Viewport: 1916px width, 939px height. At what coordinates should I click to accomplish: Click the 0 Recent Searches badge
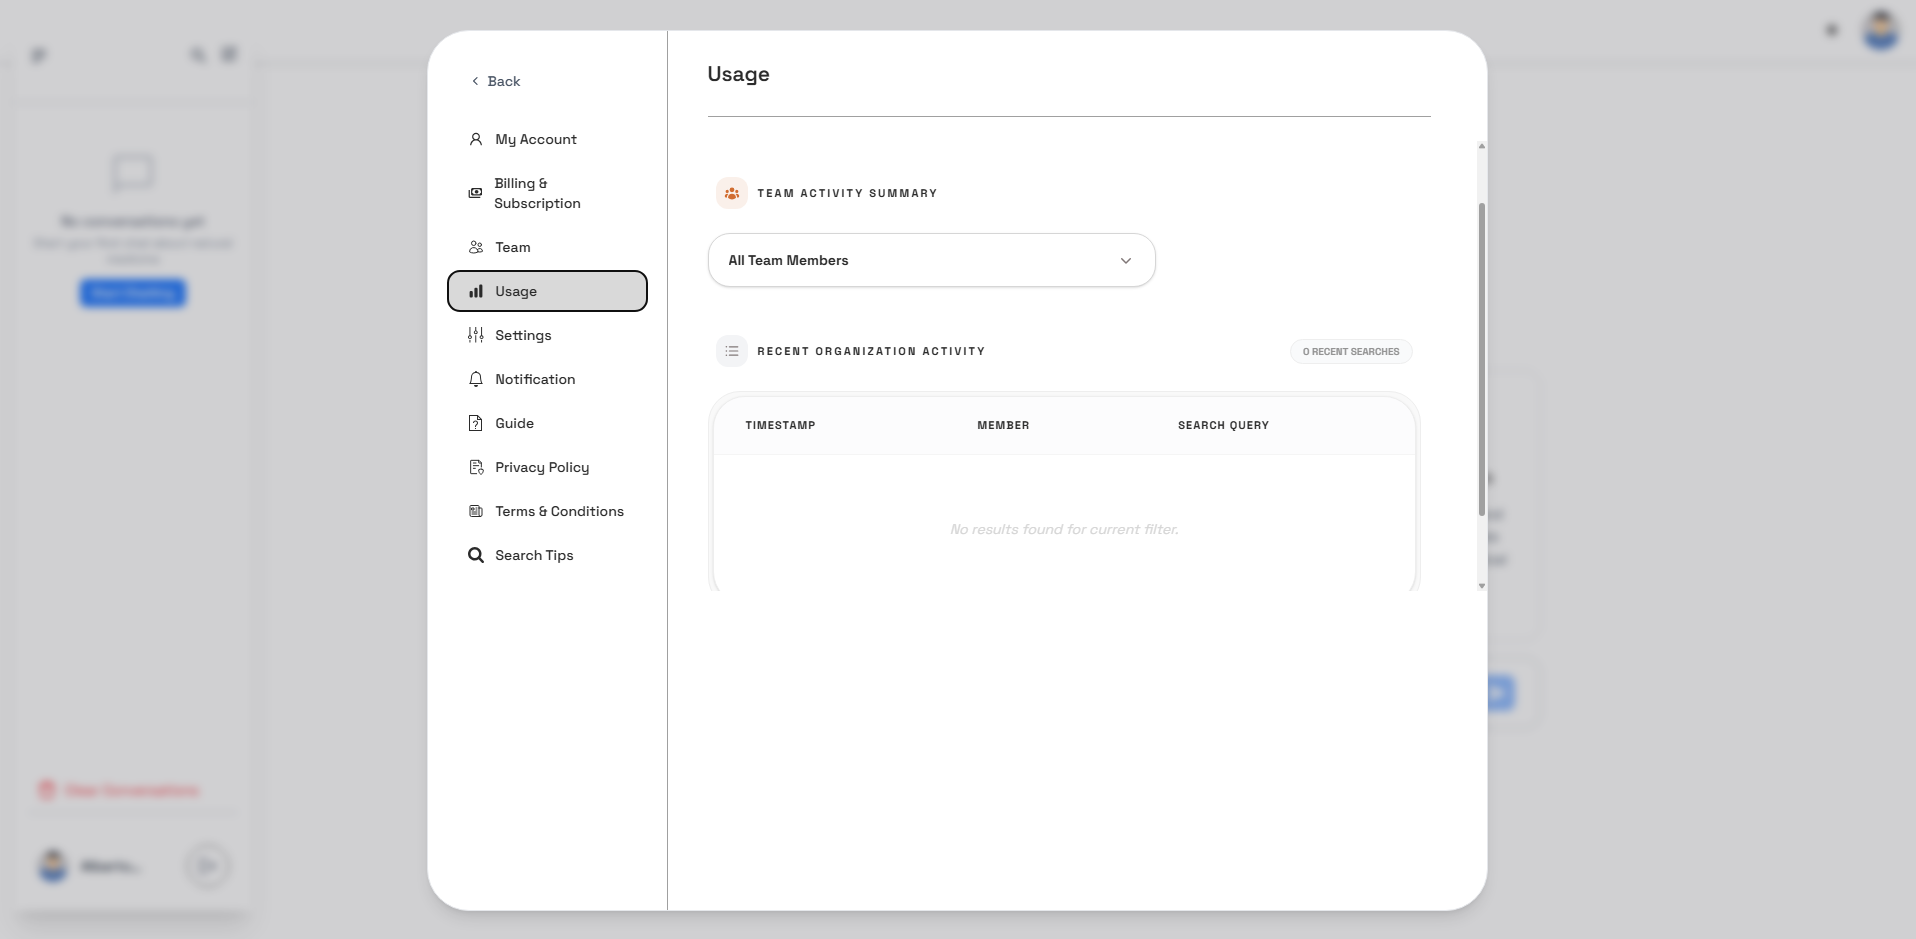1350,351
